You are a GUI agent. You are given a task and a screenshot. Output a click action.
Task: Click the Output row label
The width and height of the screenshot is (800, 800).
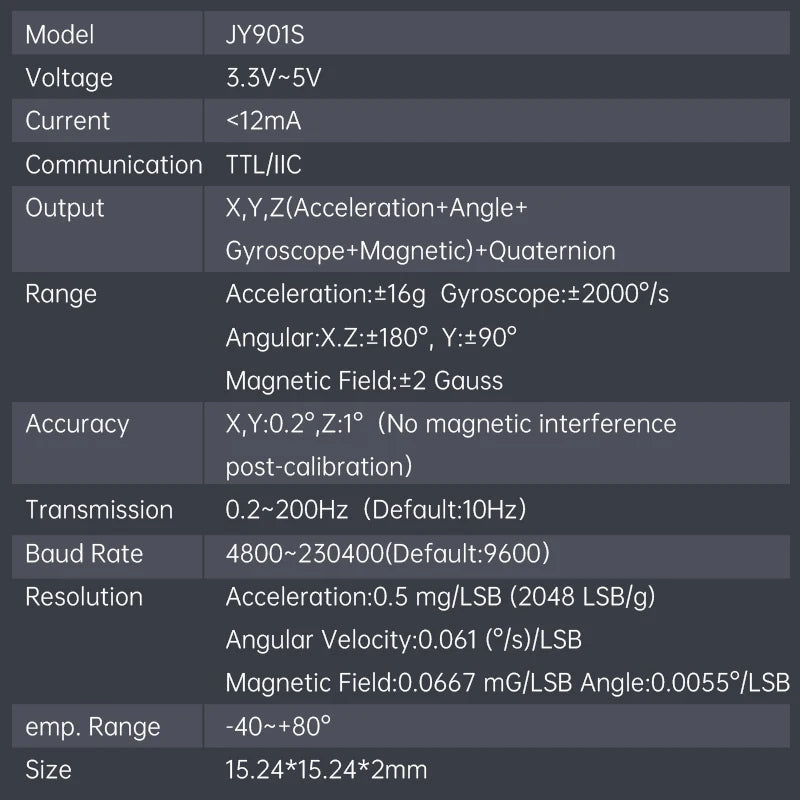point(65,208)
